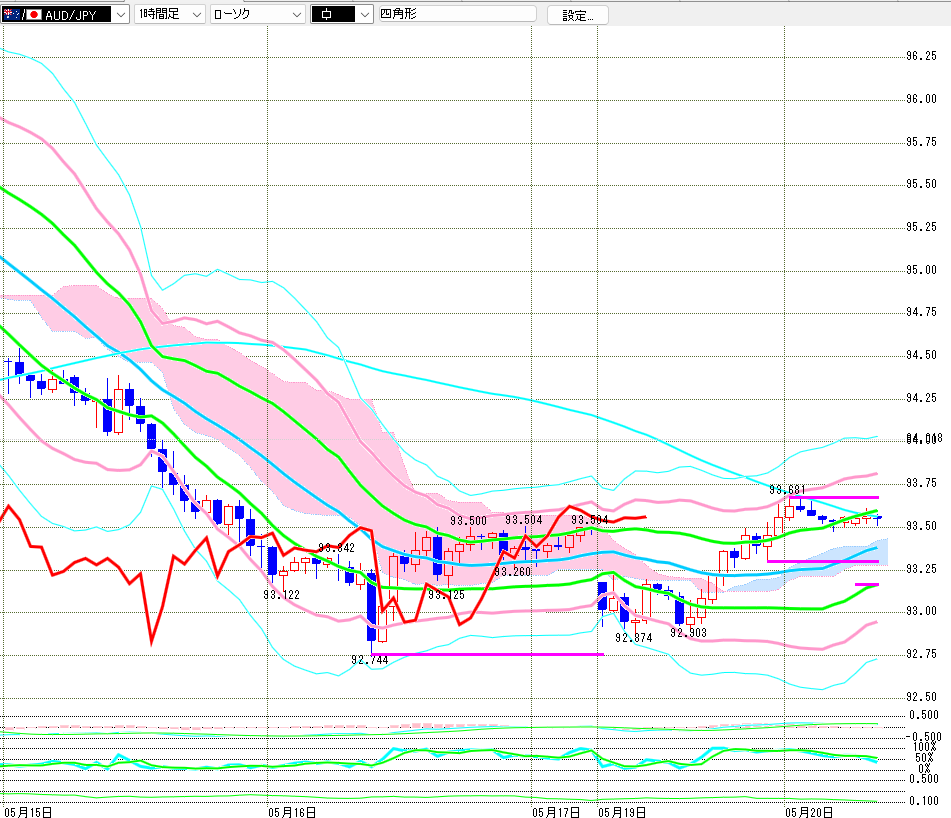Click the 95.00 price axis label
Viewport: 951px width, 818px height.
921,270
